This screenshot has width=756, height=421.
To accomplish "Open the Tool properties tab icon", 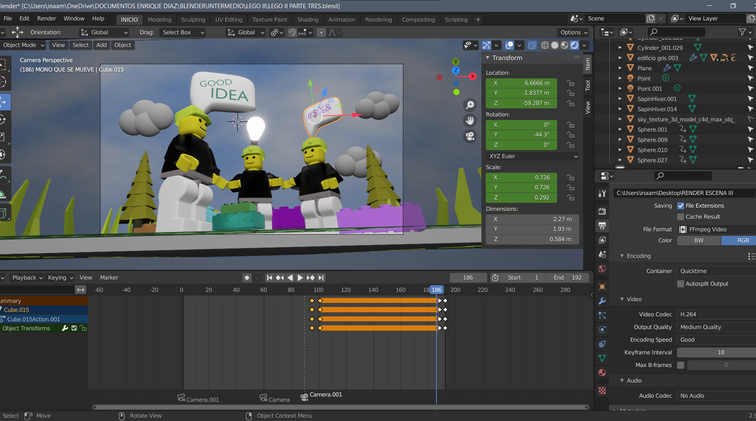I will tap(602, 193).
